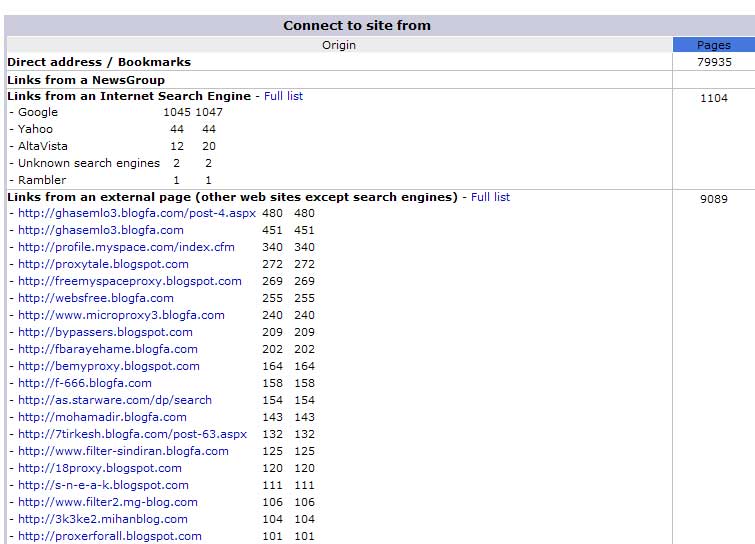Follow the bypassers.blogspot.com link
This screenshot has width=755, height=544.
105,332
